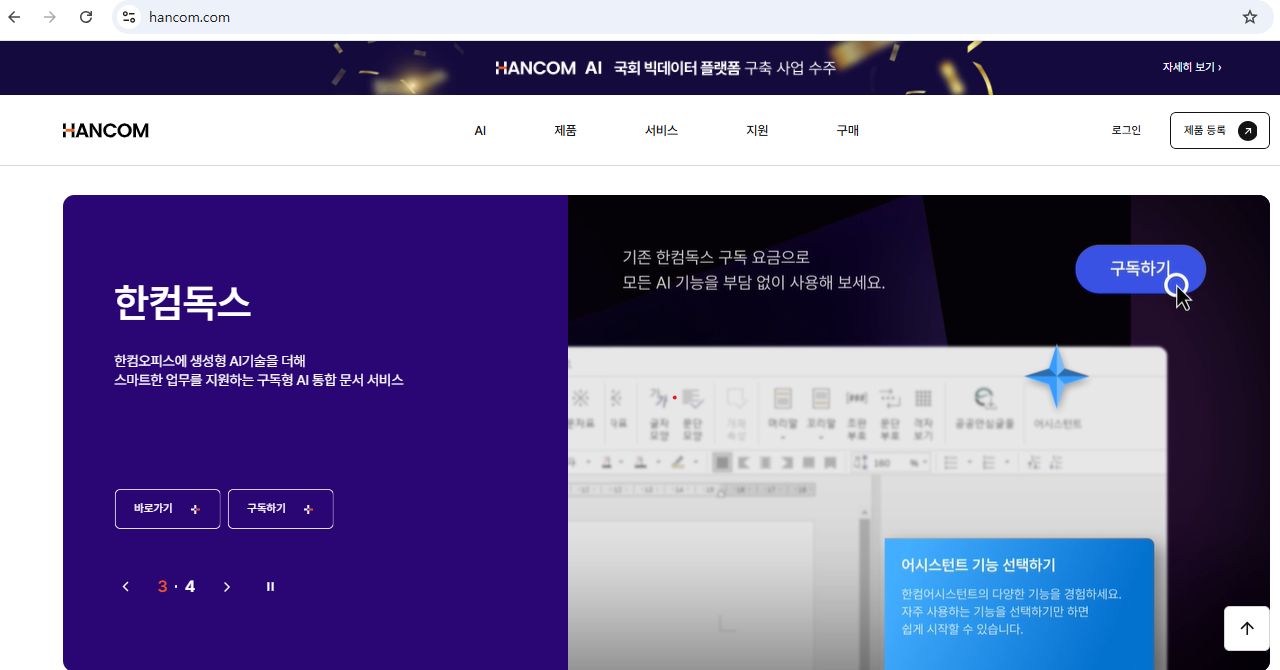The height and width of the screenshot is (670, 1280).
Task: Show the previous slide with the left chevron
Action: pyautogui.click(x=125, y=587)
